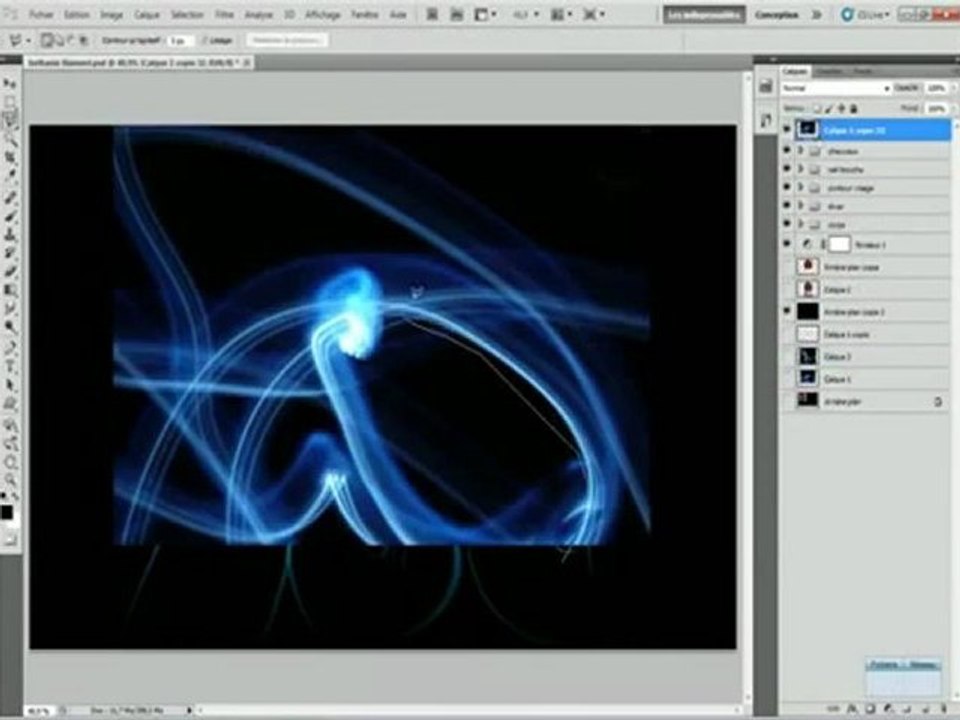Show more workspaces with double-chevron
Image resolution: width=960 pixels, height=720 pixels.
(816, 14)
